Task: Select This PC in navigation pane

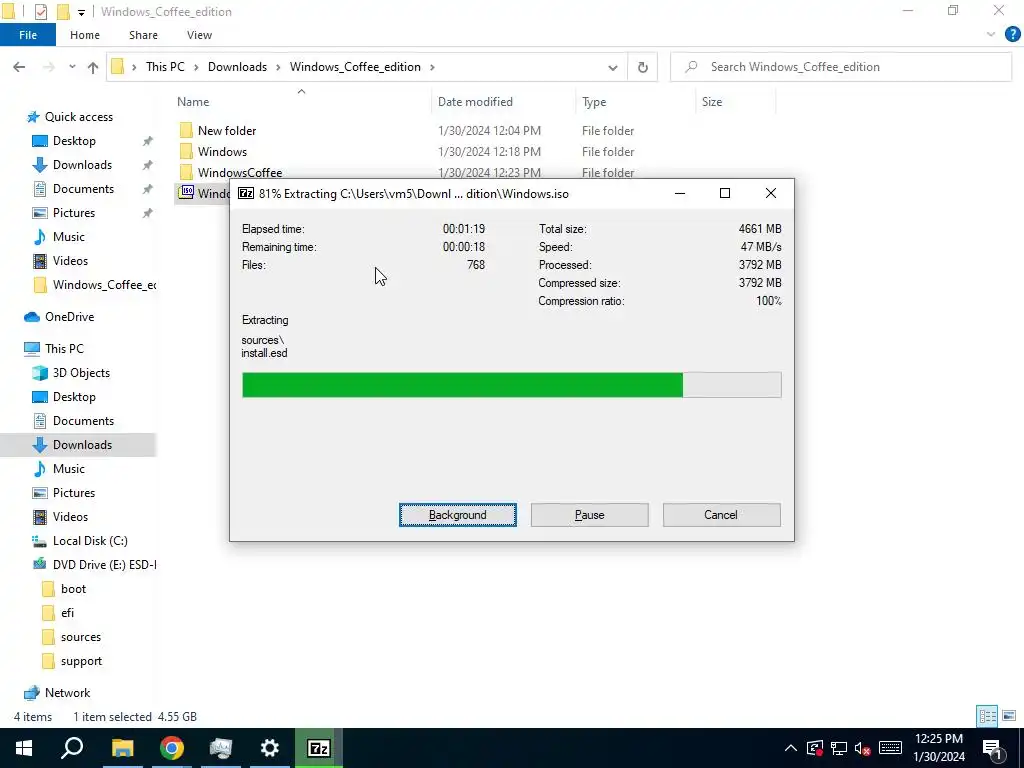Action: point(64,349)
